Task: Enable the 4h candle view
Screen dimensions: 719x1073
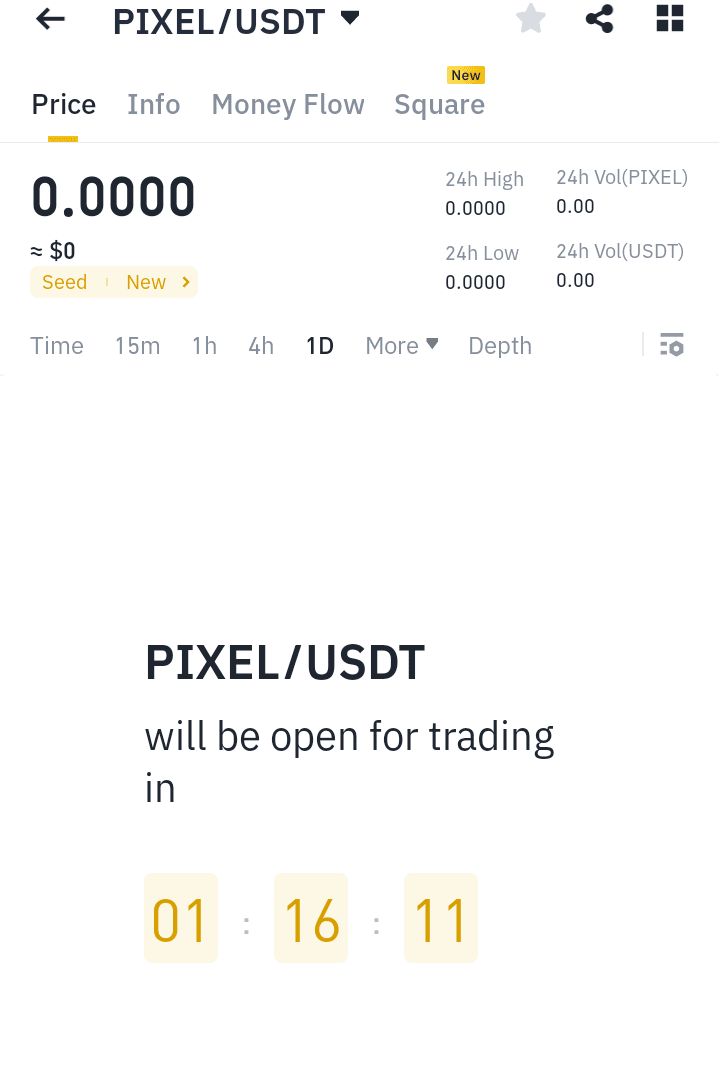Action: click(260, 345)
